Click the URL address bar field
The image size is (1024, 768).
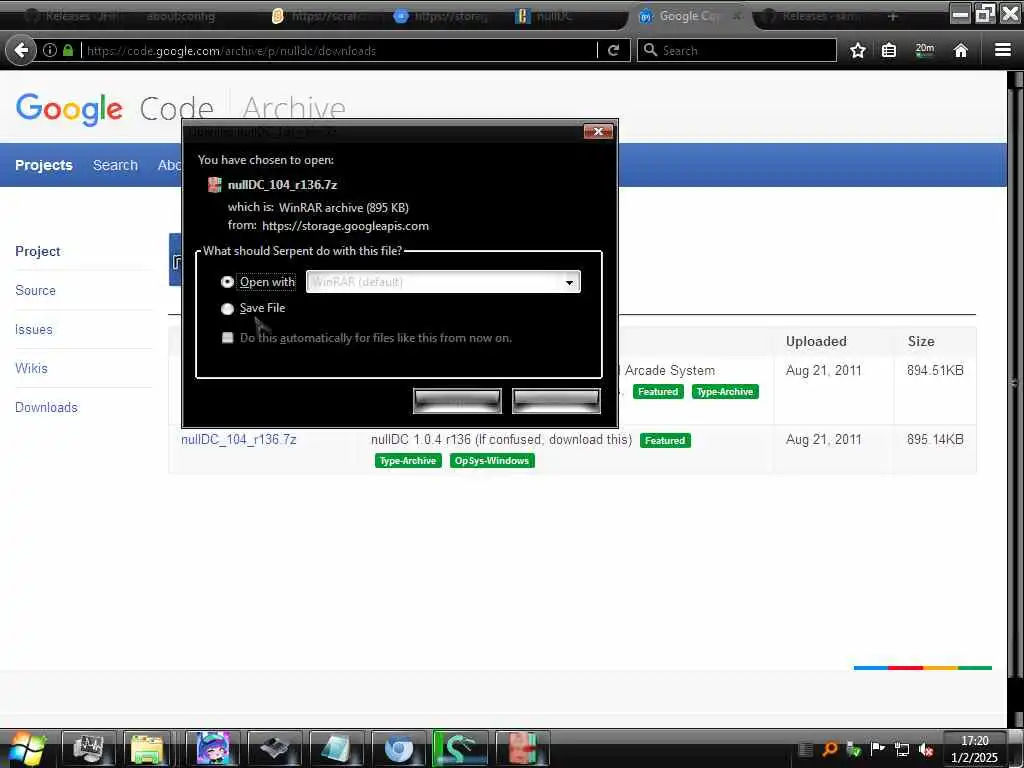pos(340,50)
